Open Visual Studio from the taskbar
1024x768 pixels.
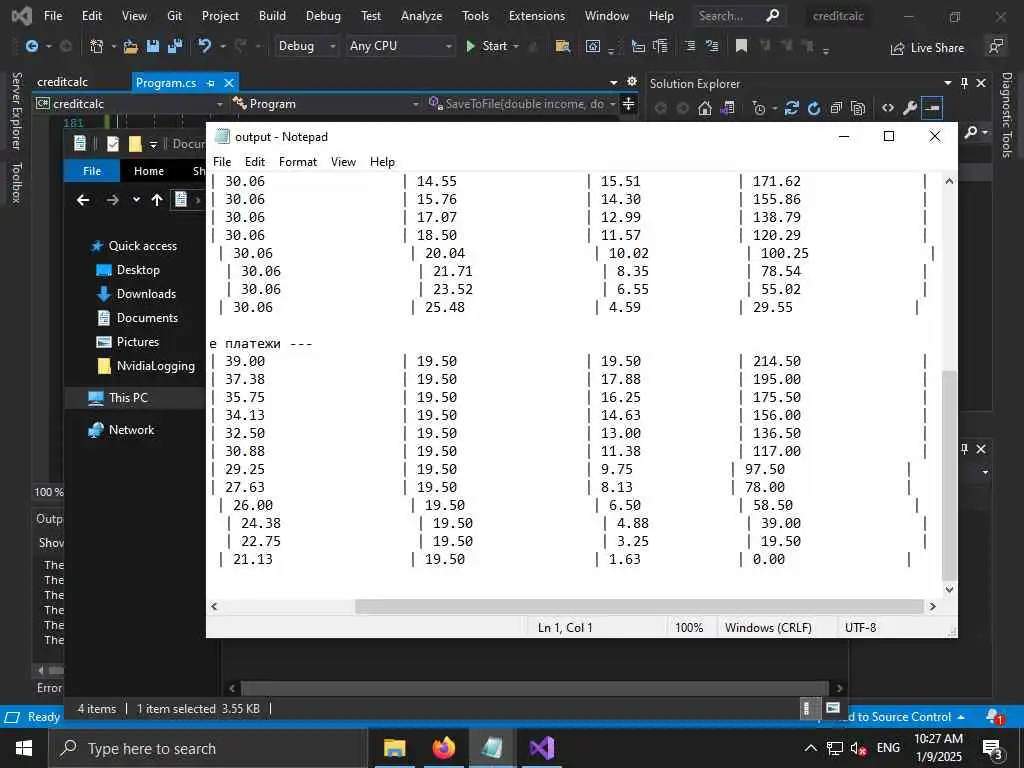[x=541, y=748]
